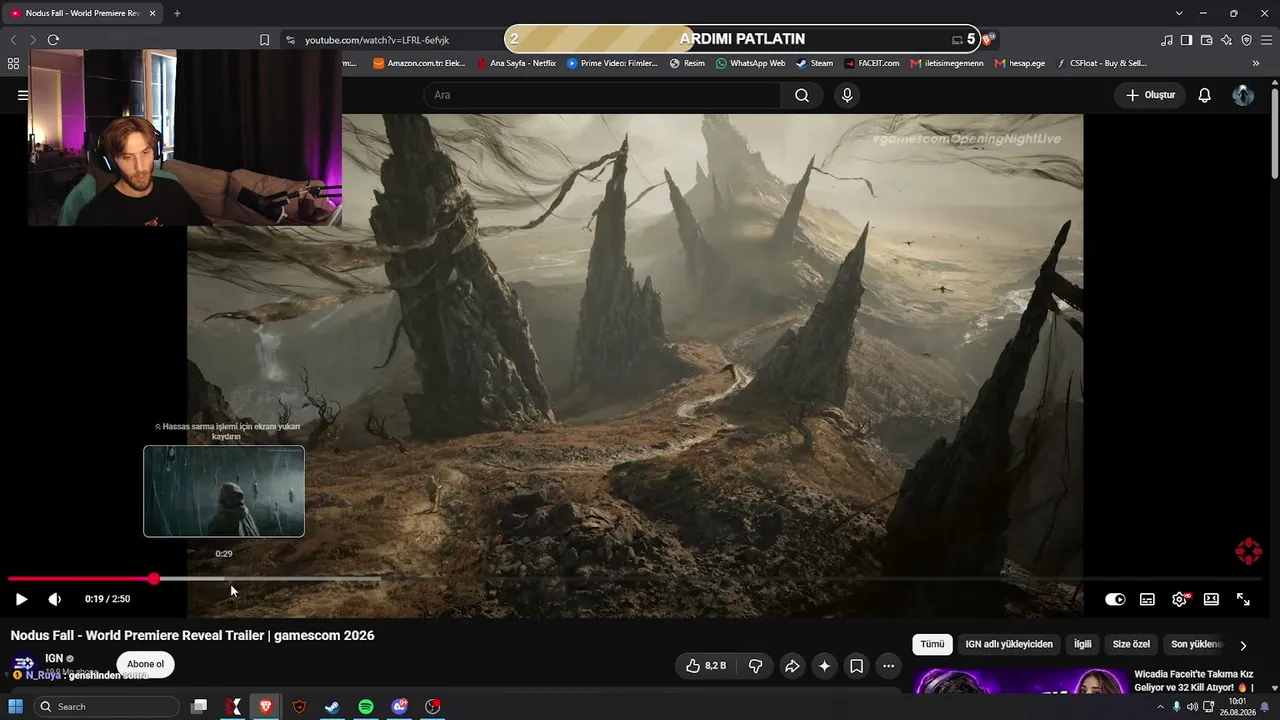1280x720 pixels.
Task: Open the taskbar clock and calendar
Action: 1238,707
